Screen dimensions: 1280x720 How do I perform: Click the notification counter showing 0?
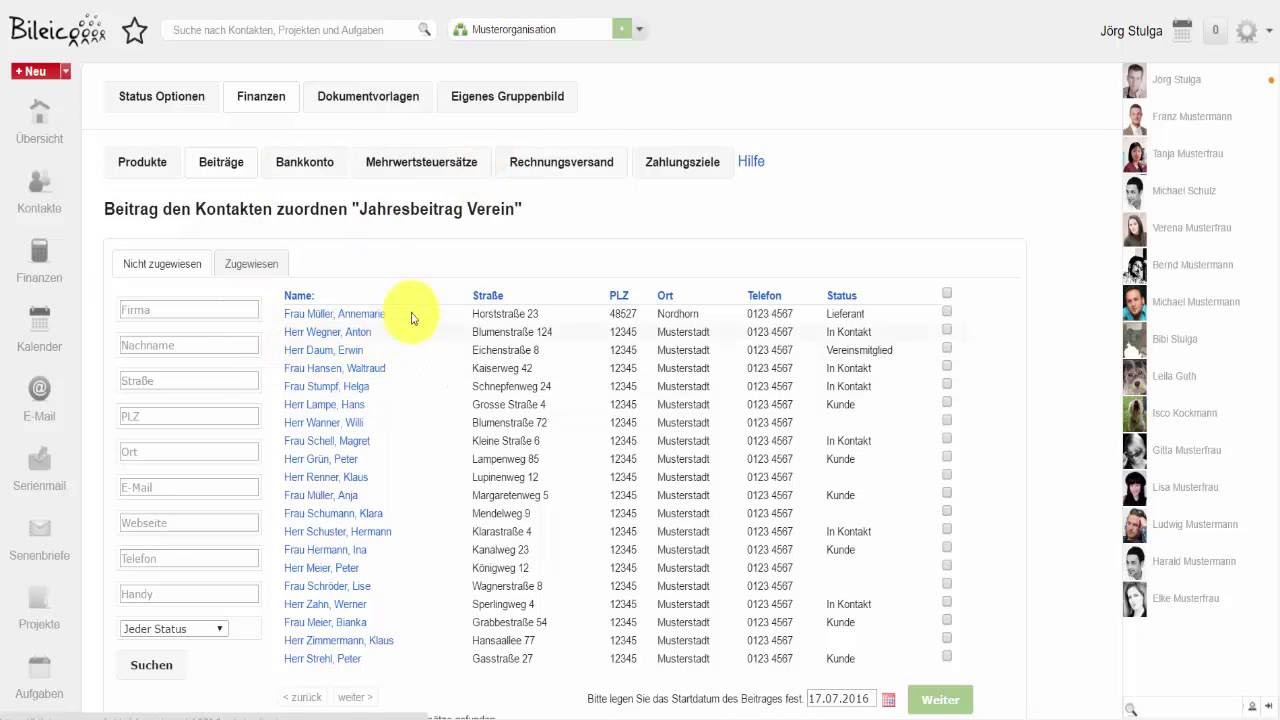pos(1215,31)
